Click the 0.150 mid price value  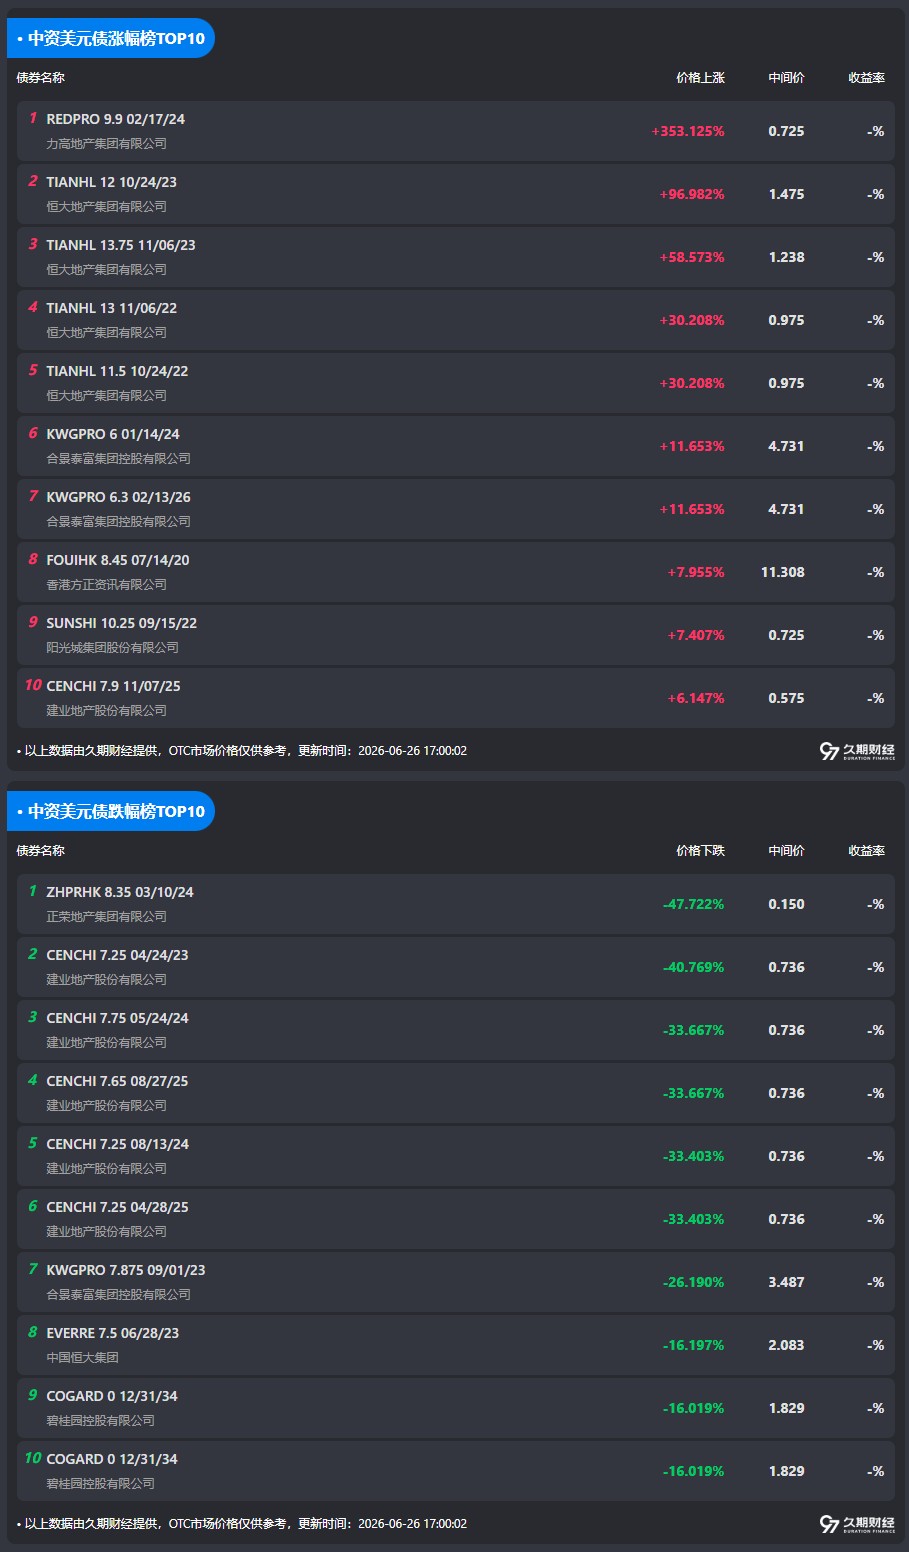pos(786,904)
